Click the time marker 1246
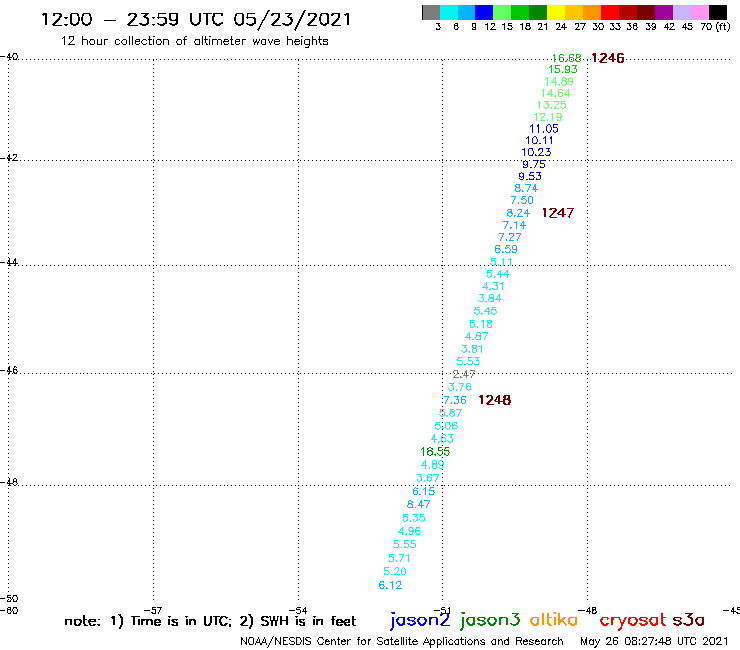The width and height of the screenshot is (740, 650). coord(607,58)
